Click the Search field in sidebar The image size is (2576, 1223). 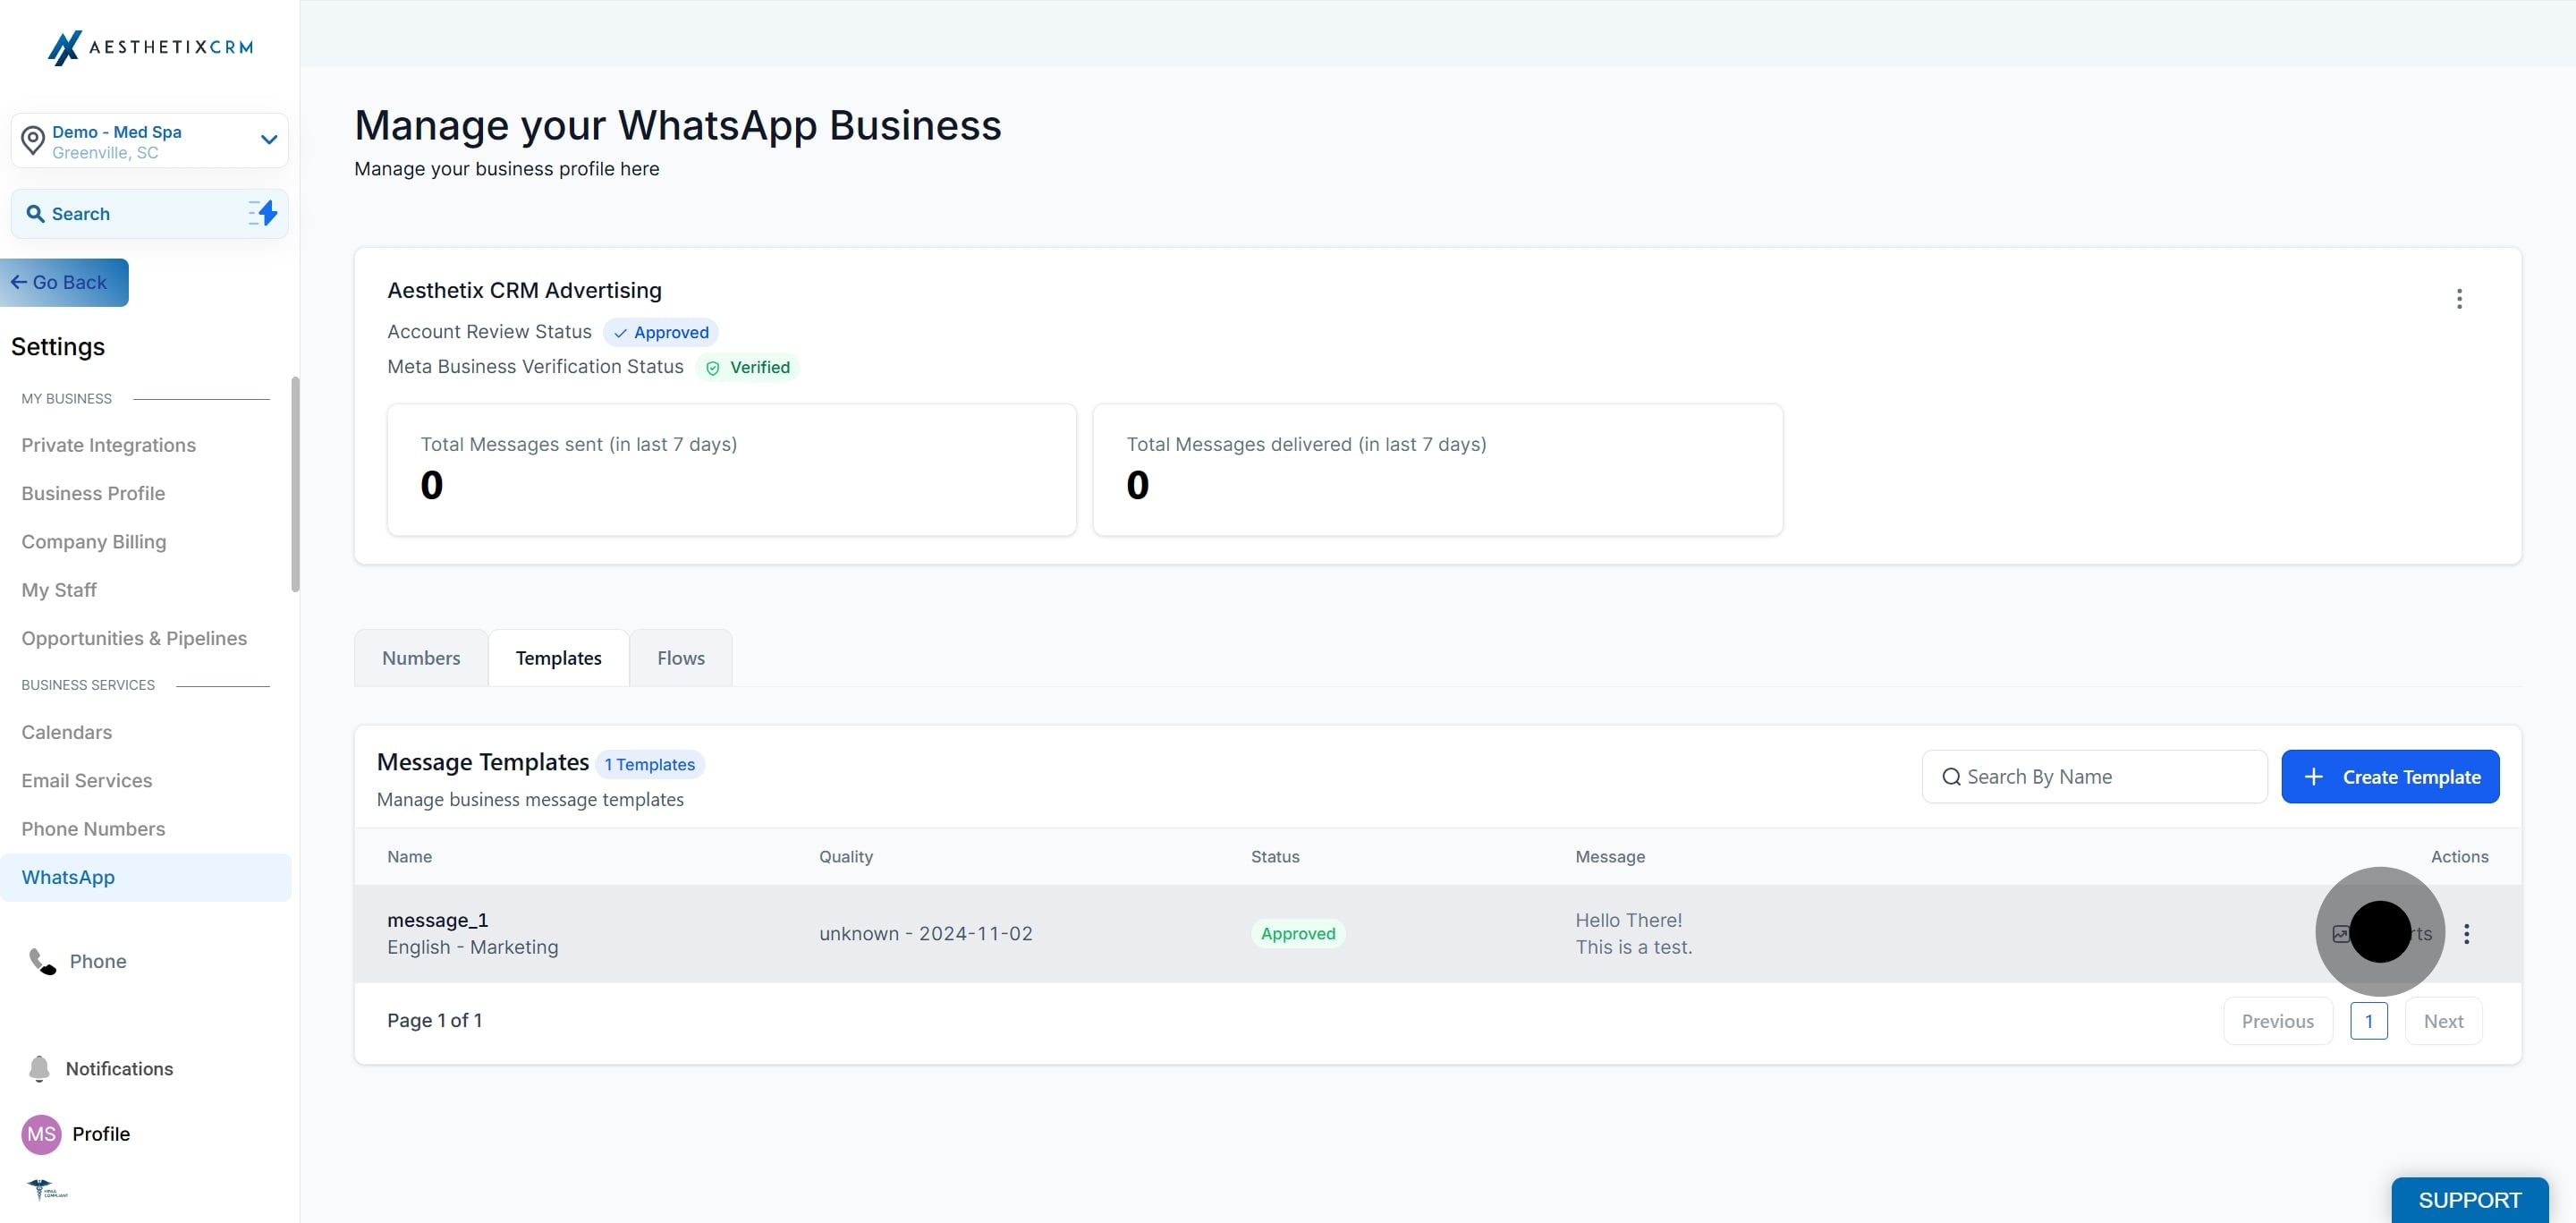149,214
